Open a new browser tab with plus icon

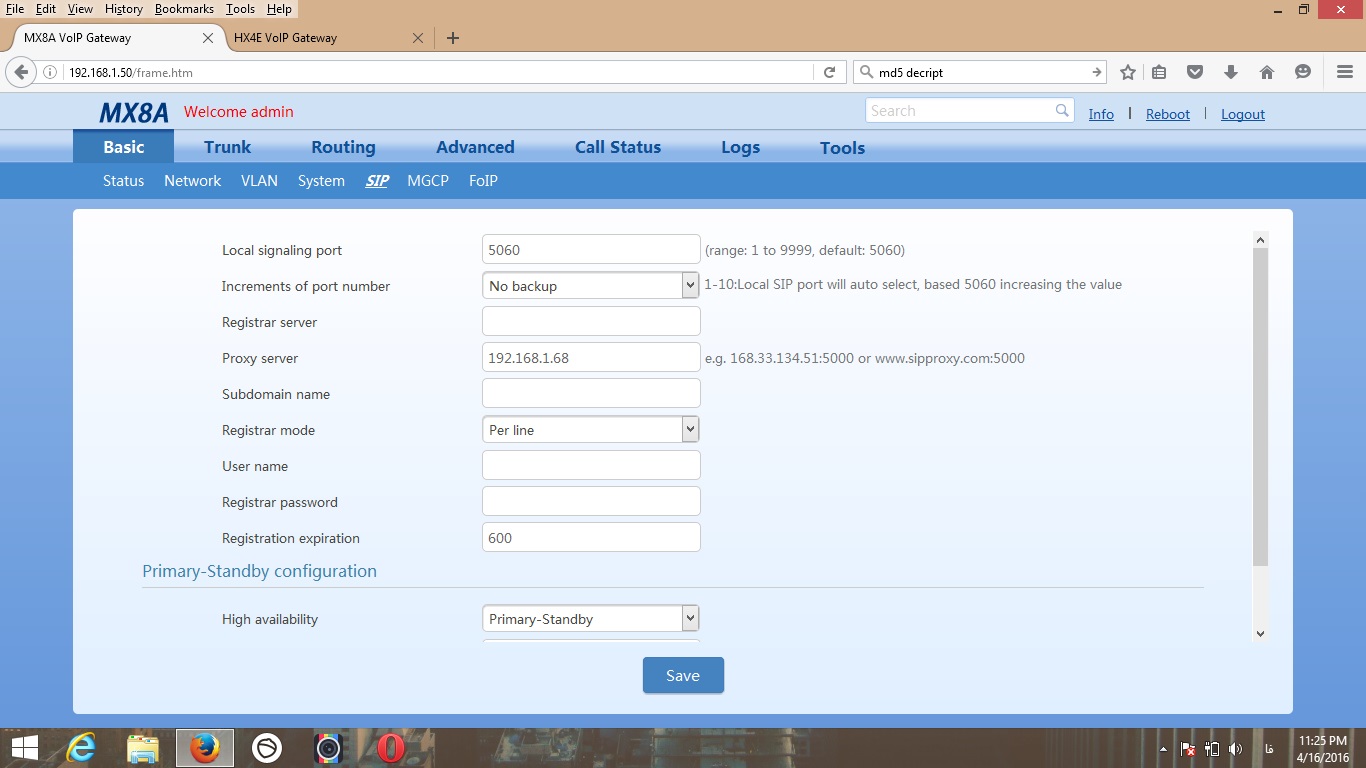pyautogui.click(x=453, y=38)
